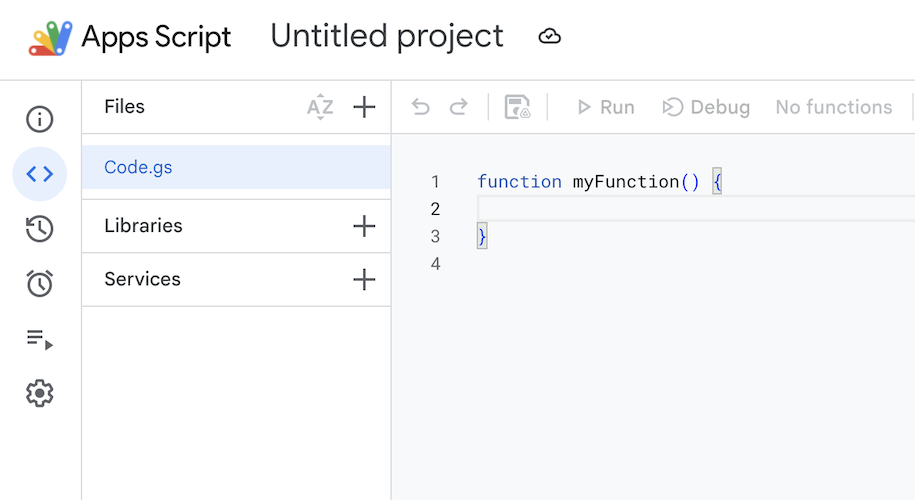
Task: Click the Apps Script title text
Action: click(156, 37)
